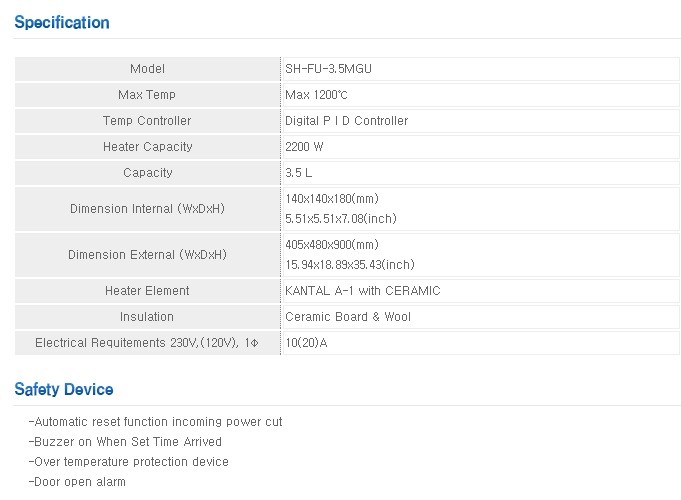
Task: Click the Temp Controller label
Action: [147, 121]
